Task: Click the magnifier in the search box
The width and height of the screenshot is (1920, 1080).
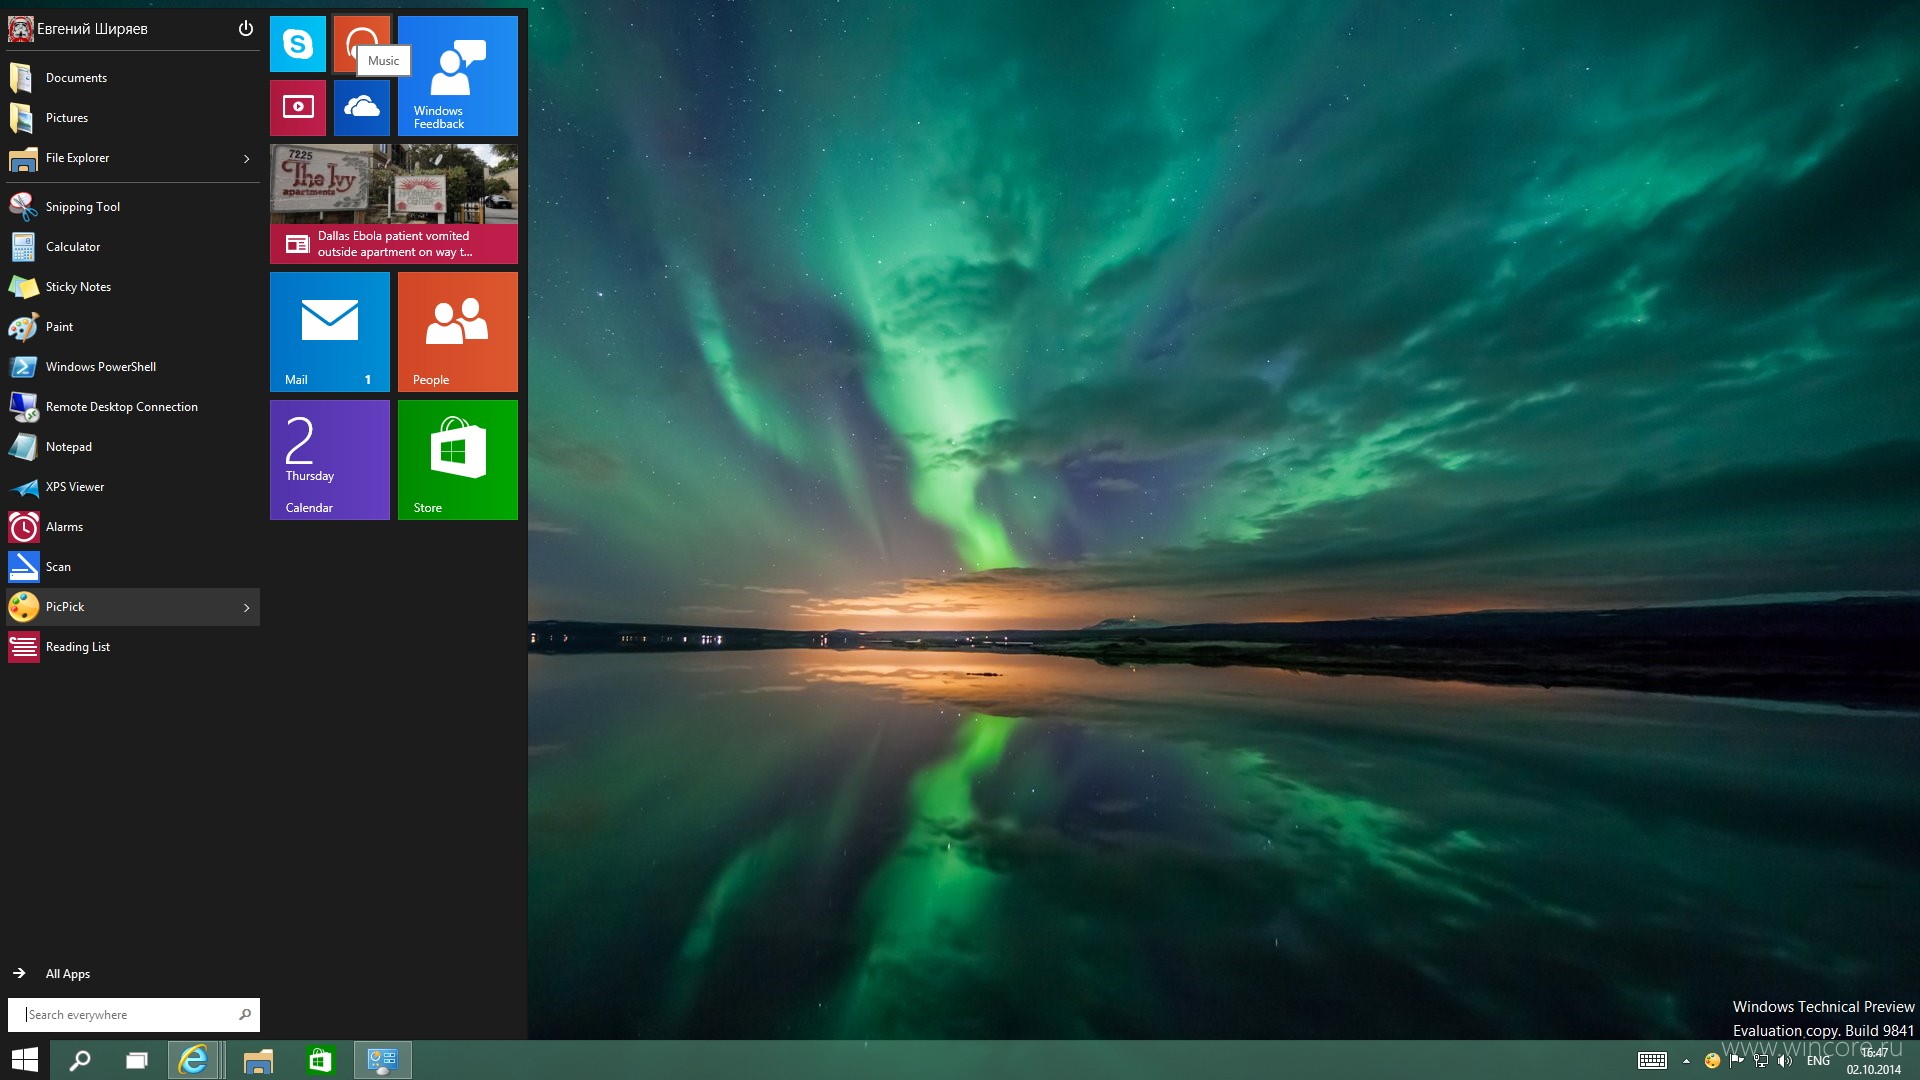Action: click(245, 1015)
